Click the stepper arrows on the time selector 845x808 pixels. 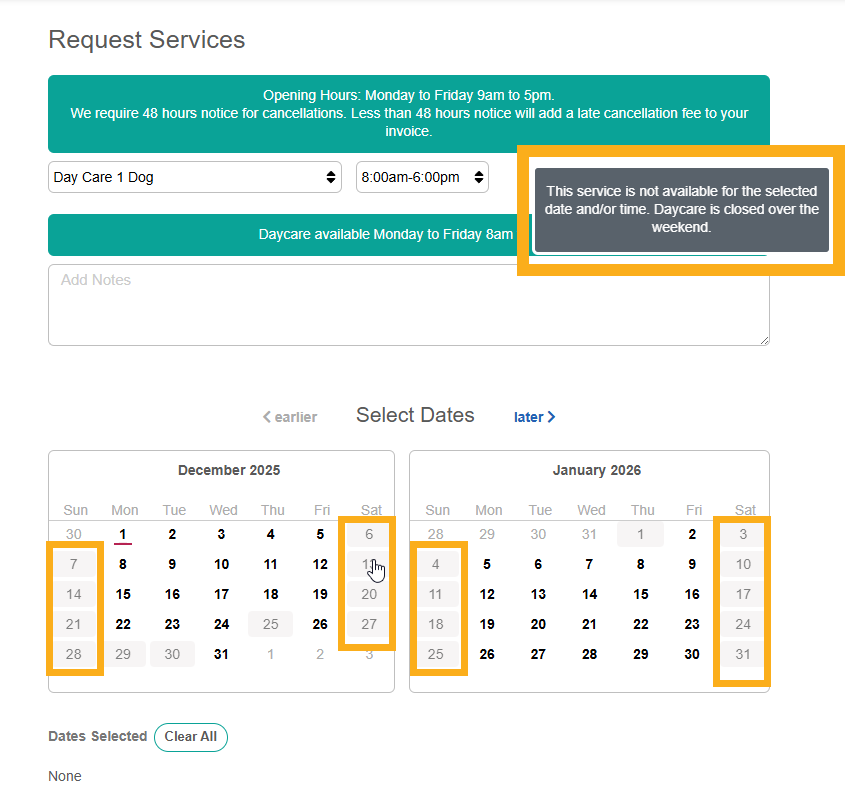click(x=477, y=176)
